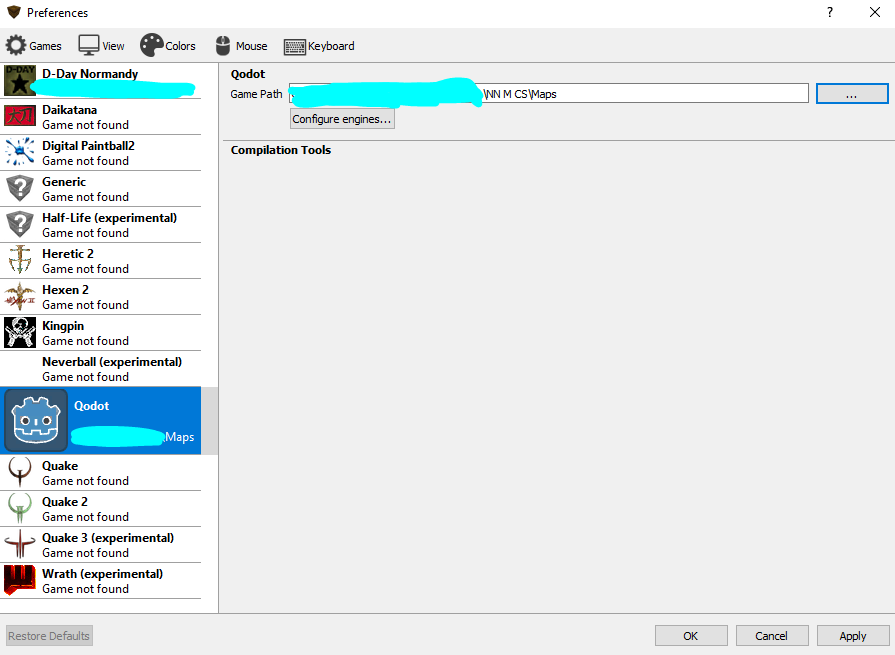Image resolution: width=895 pixels, height=655 pixels.
Task: Select Wrath (experimental) entry
Action: pyautogui.click(x=100, y=580)
